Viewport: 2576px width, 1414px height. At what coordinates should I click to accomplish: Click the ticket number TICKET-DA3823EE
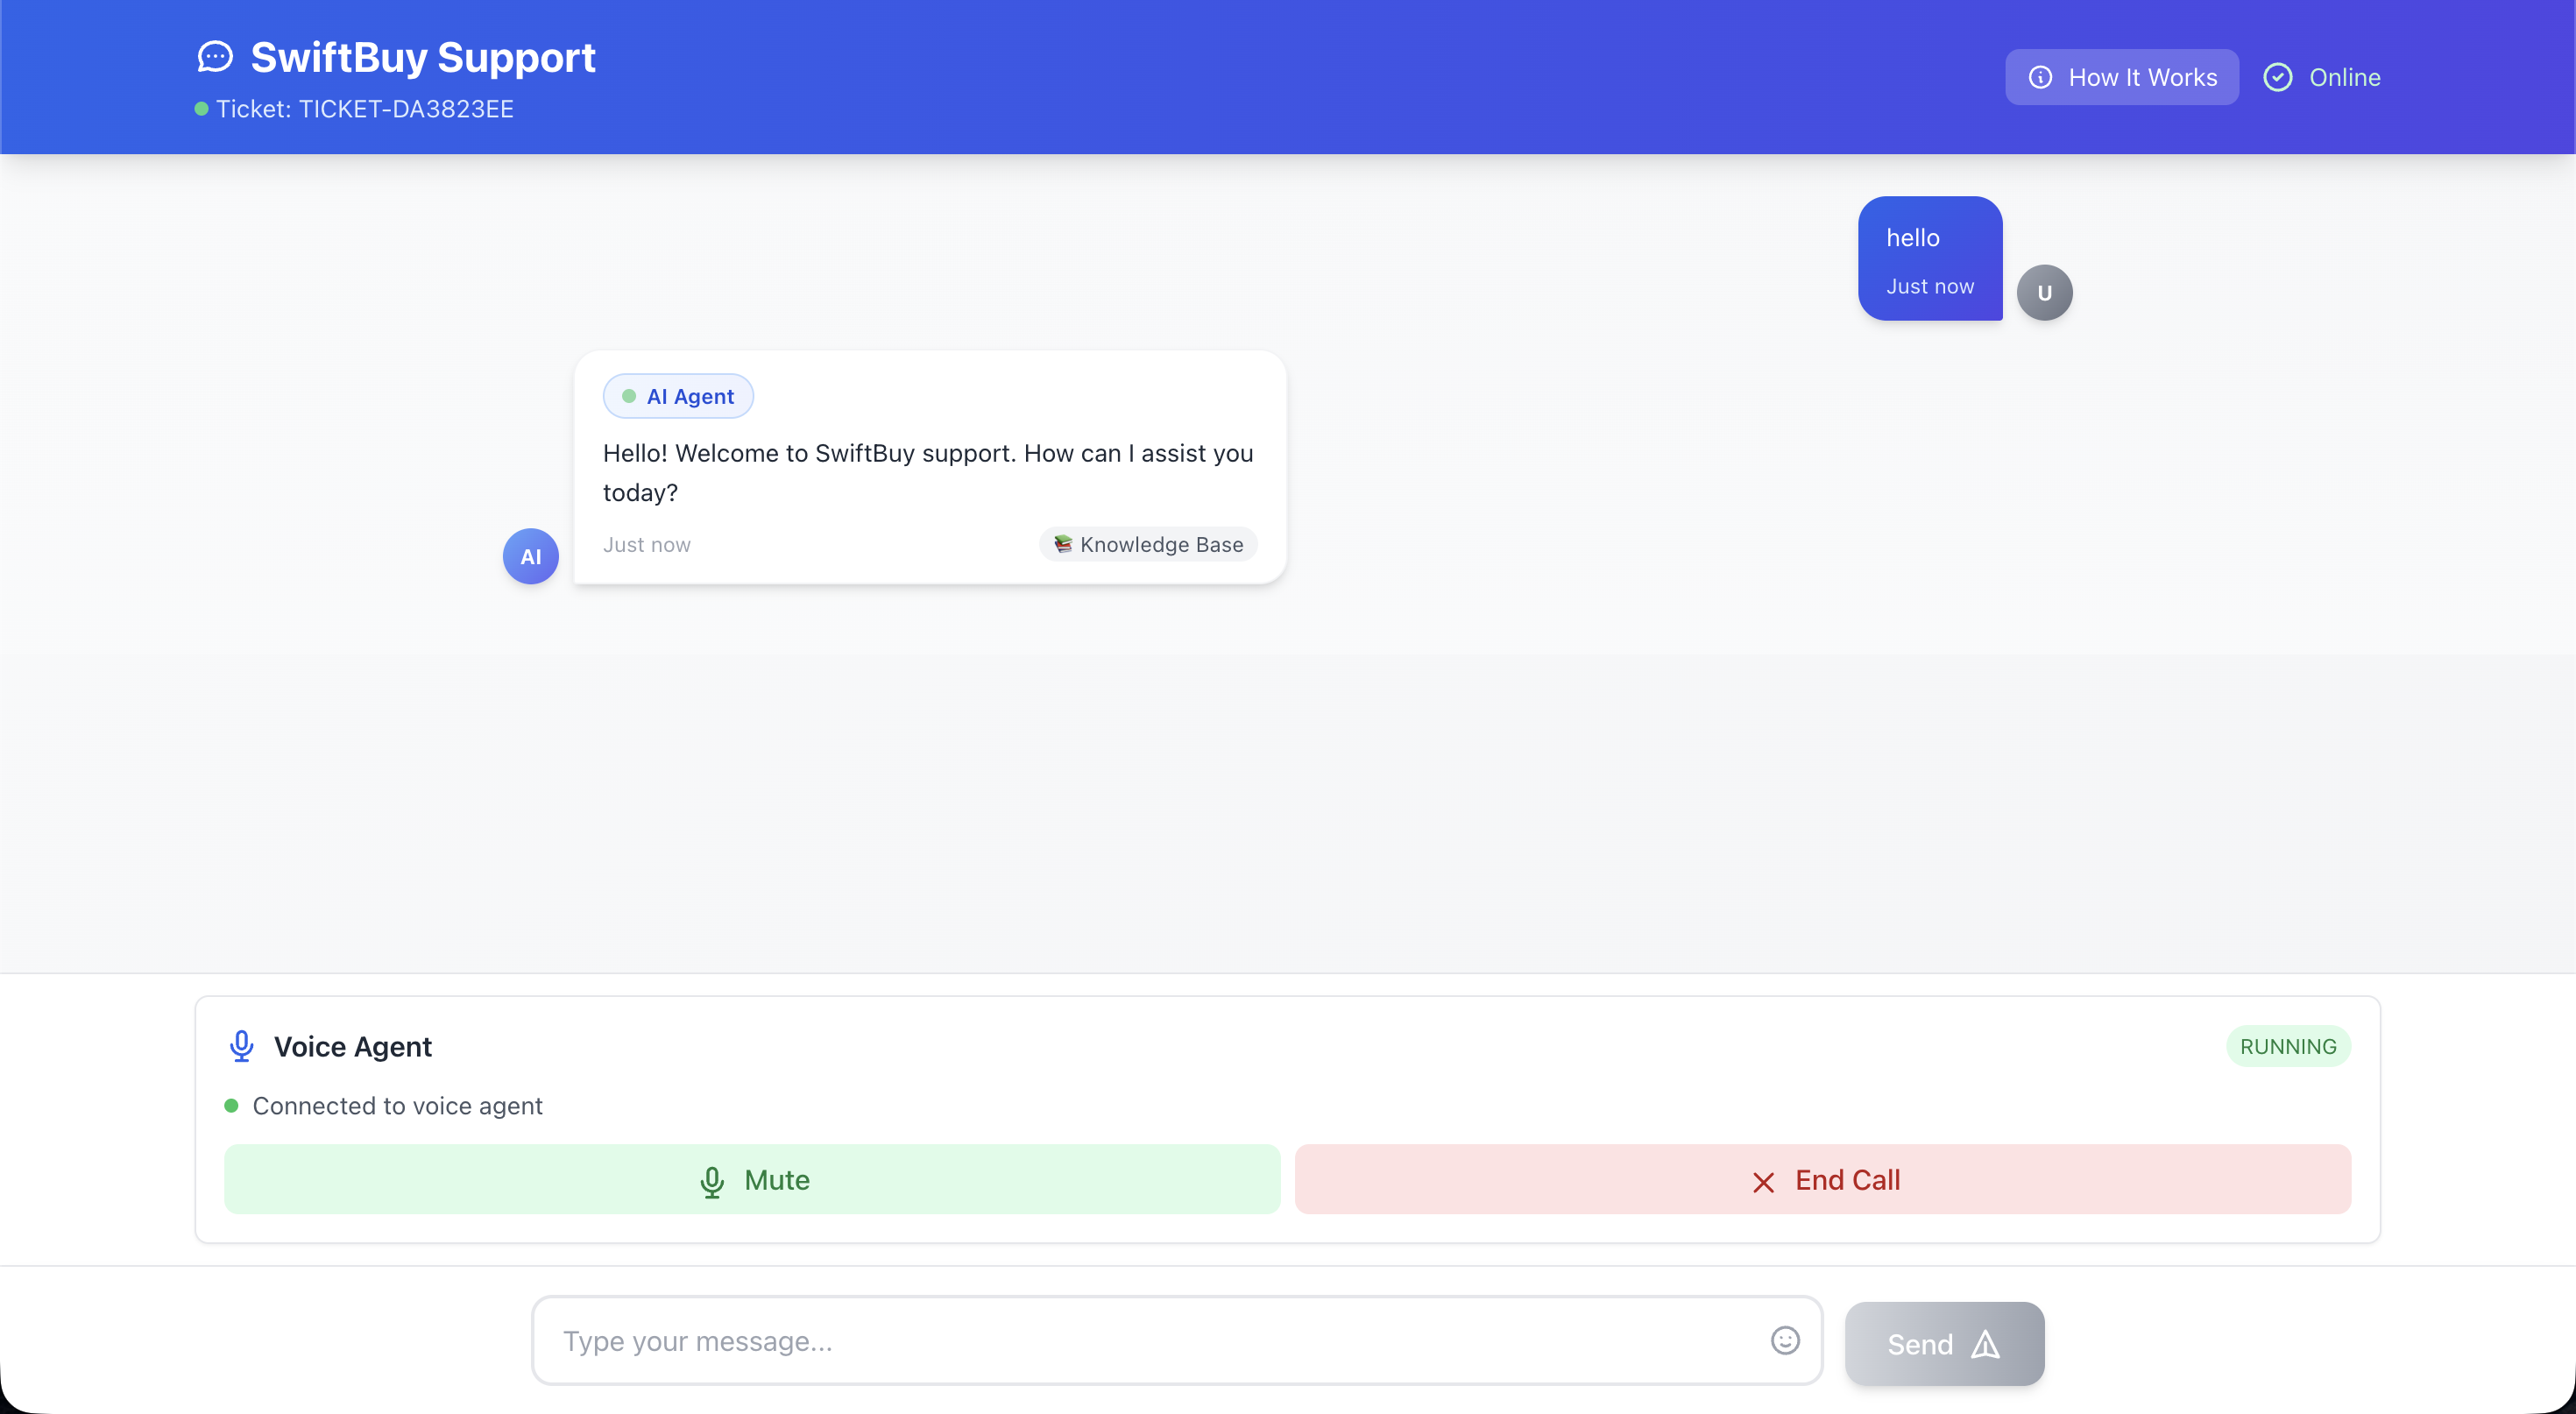coord(406,109)
